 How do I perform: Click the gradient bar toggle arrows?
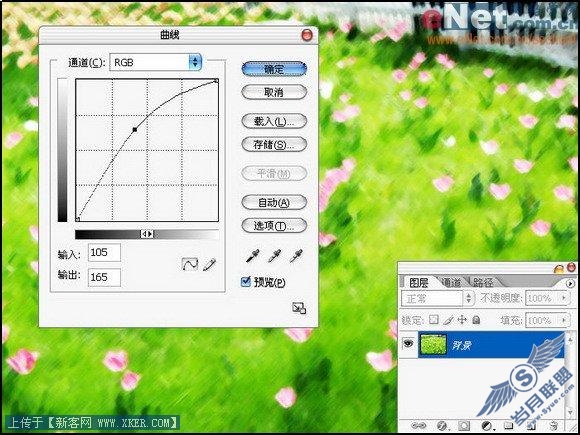[x=147, y=234]
